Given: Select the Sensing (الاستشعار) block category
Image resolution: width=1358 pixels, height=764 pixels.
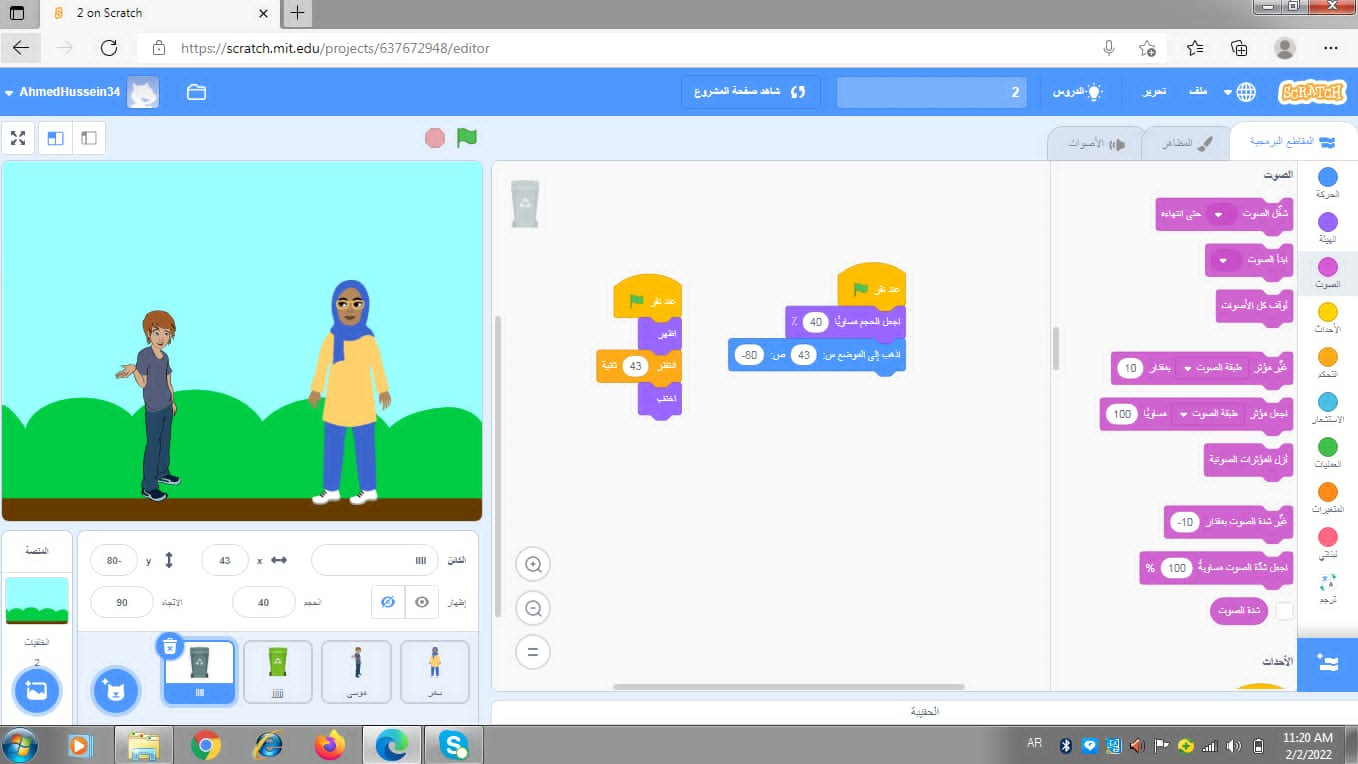Looking at the screenshot, I should 1327,408.
